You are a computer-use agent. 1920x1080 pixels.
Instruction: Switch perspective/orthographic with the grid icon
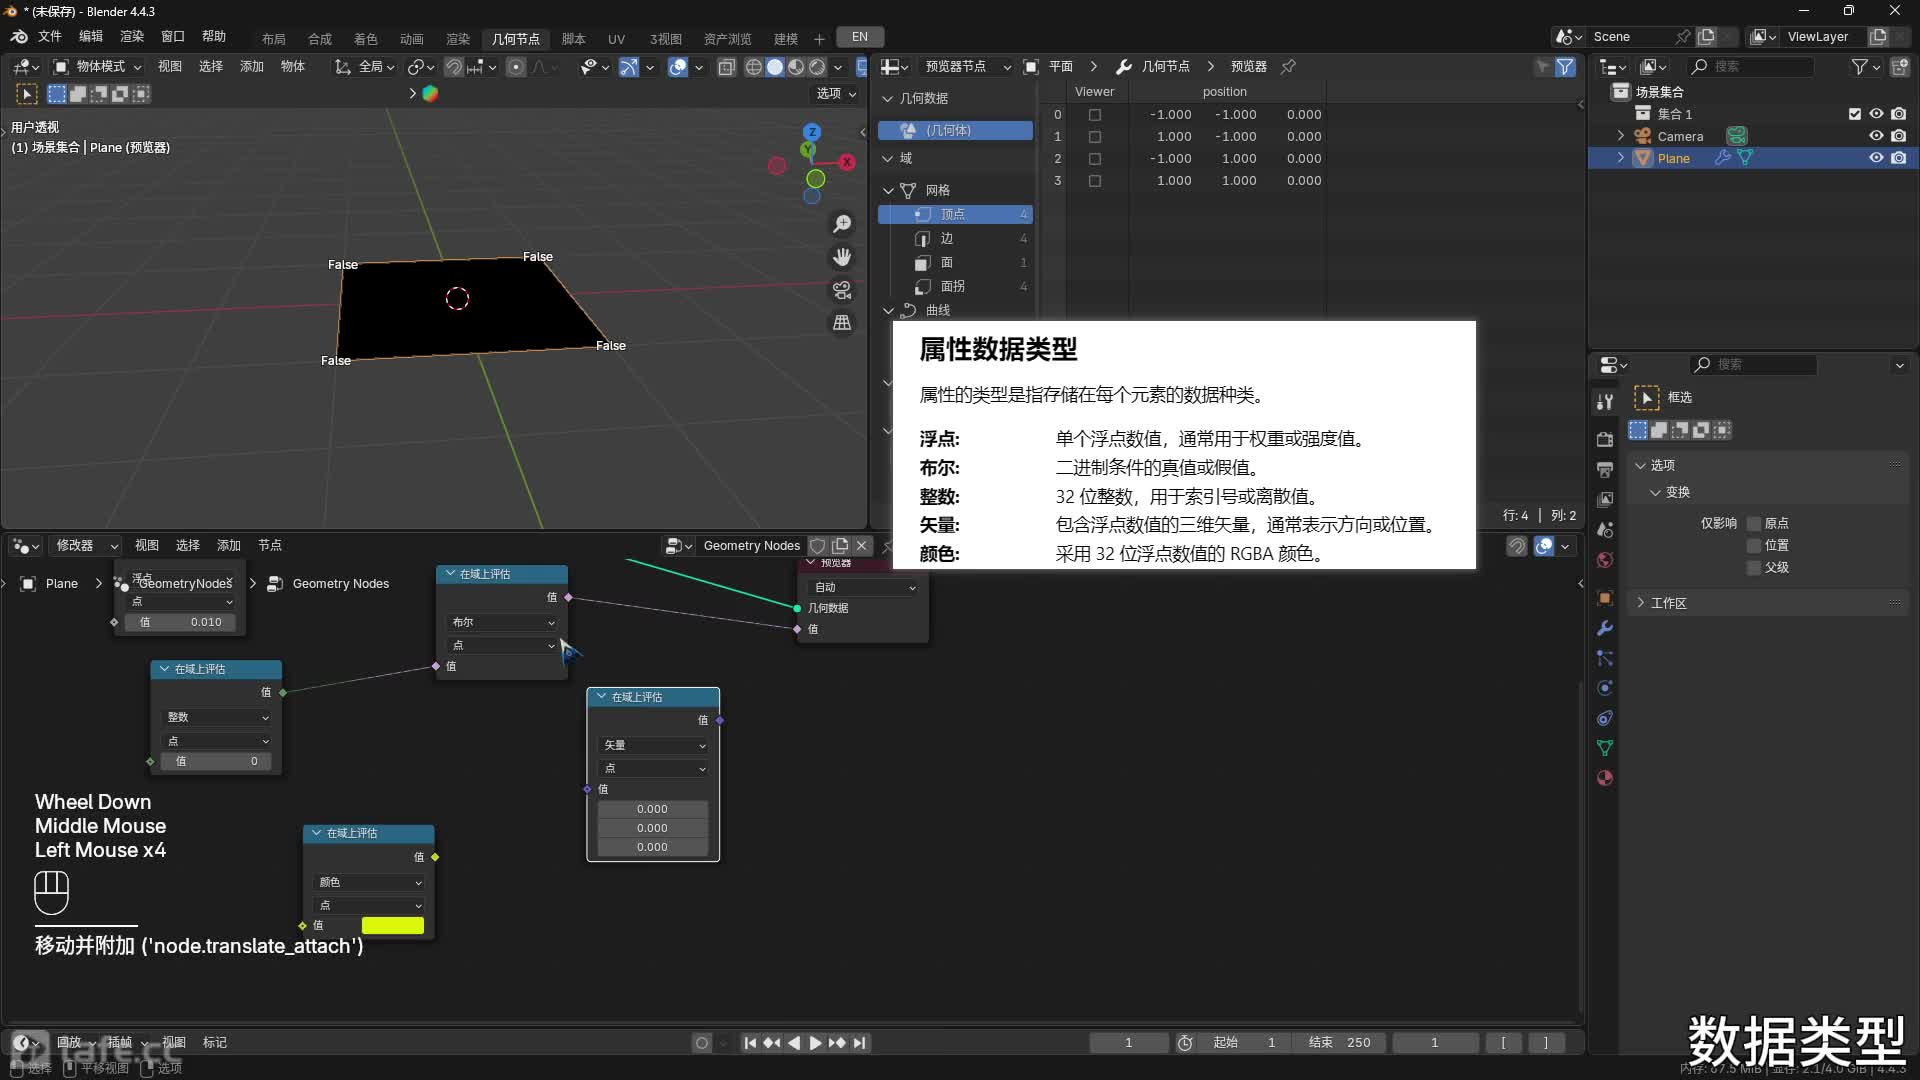tap(842, 323)
